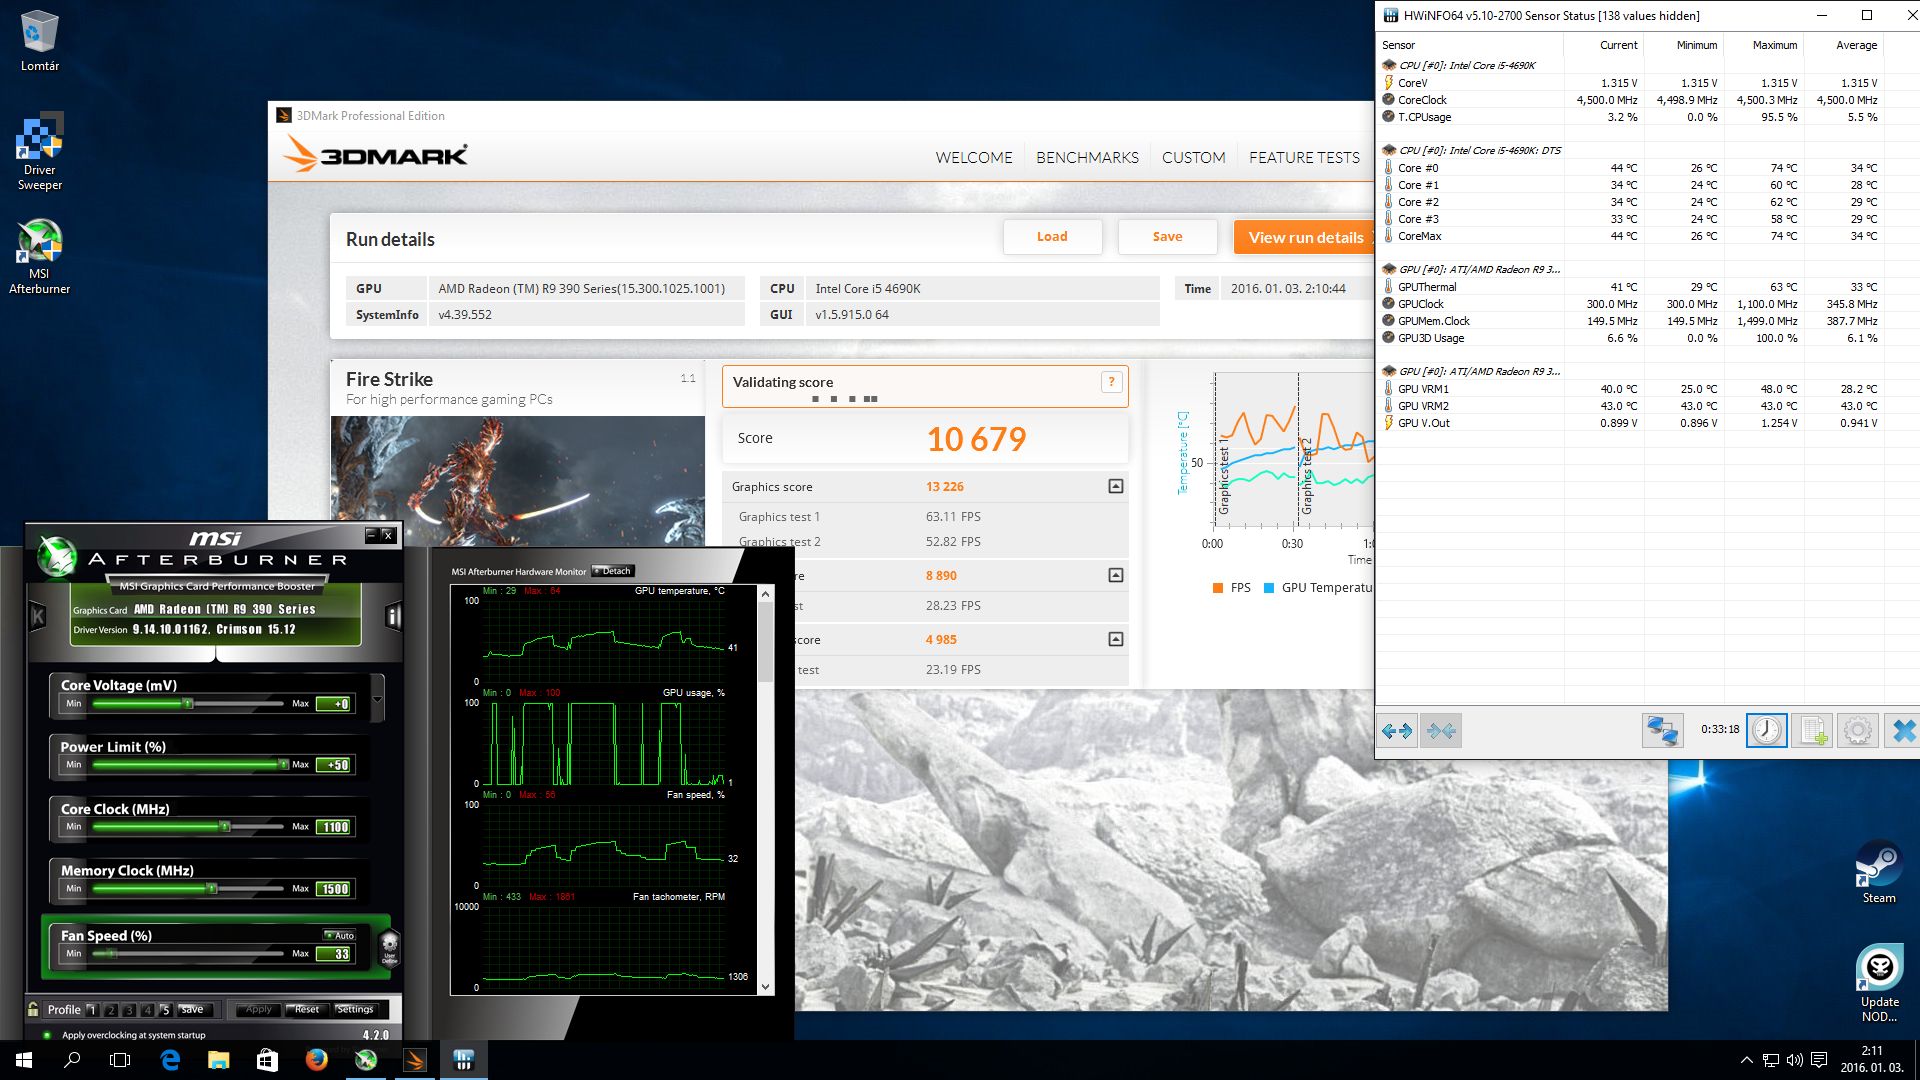Click Power Limit slider handle

point(284,765)
